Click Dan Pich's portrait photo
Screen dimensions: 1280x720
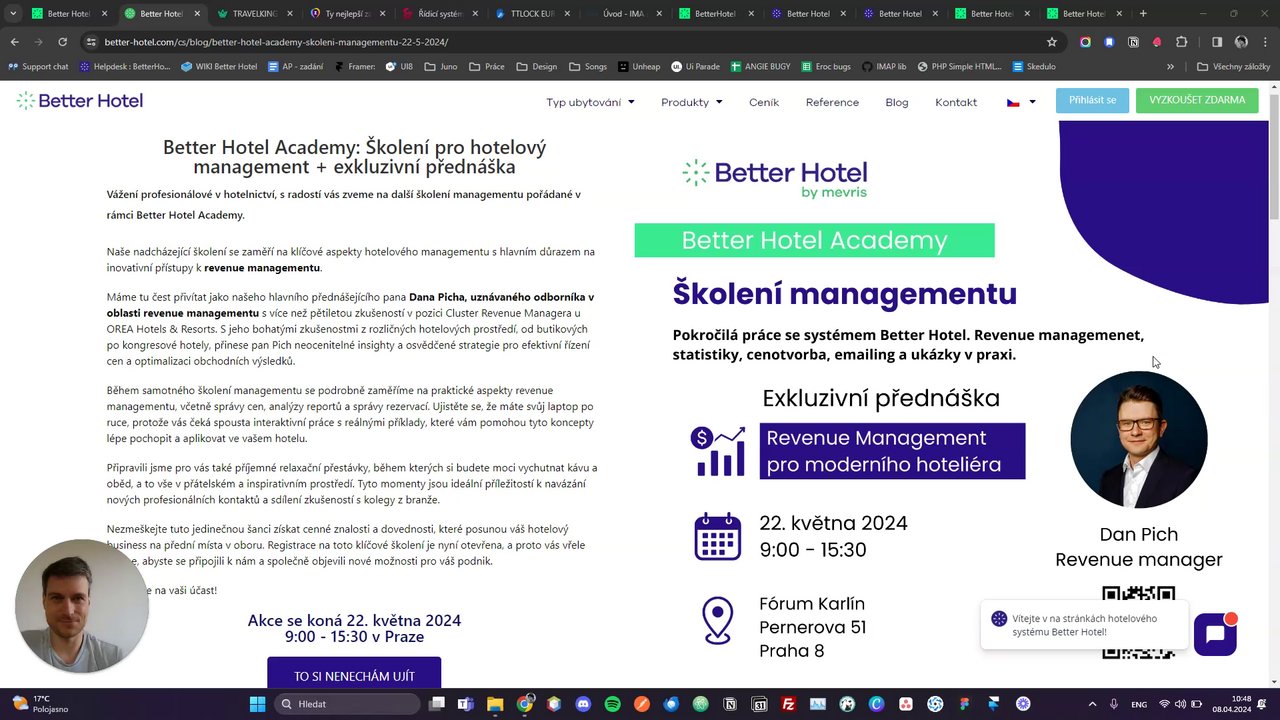[x=1138, y=440]
